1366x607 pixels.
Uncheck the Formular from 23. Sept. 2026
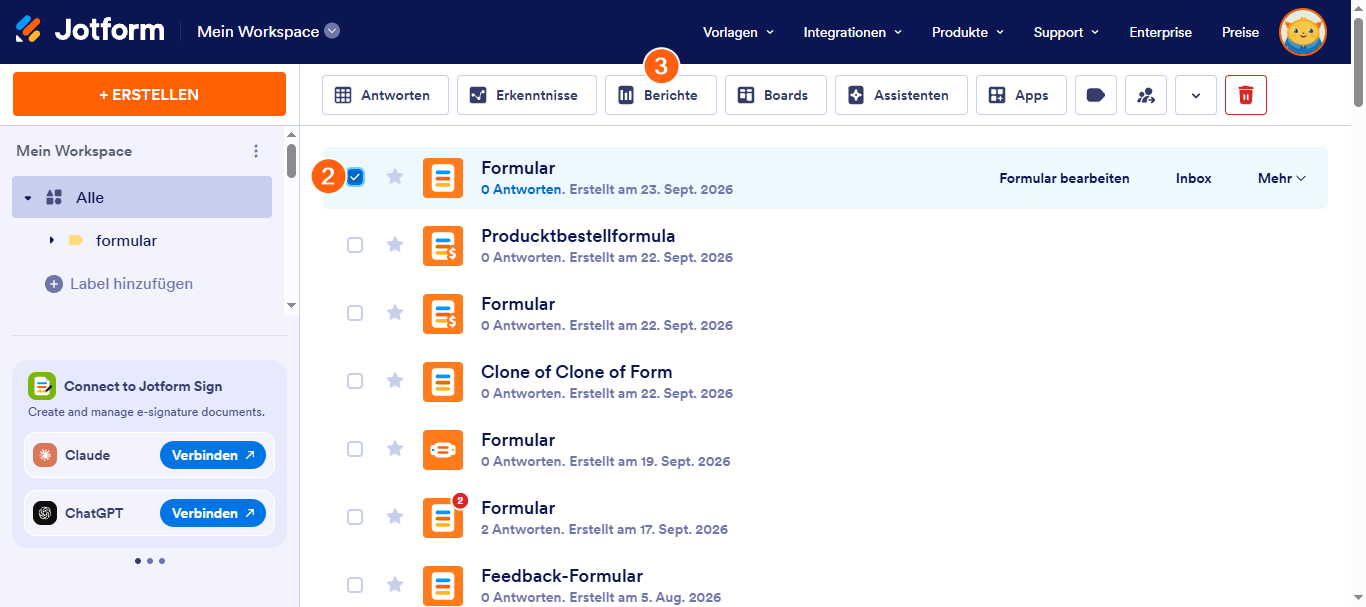pyautogui.click(x=355, y=177)
